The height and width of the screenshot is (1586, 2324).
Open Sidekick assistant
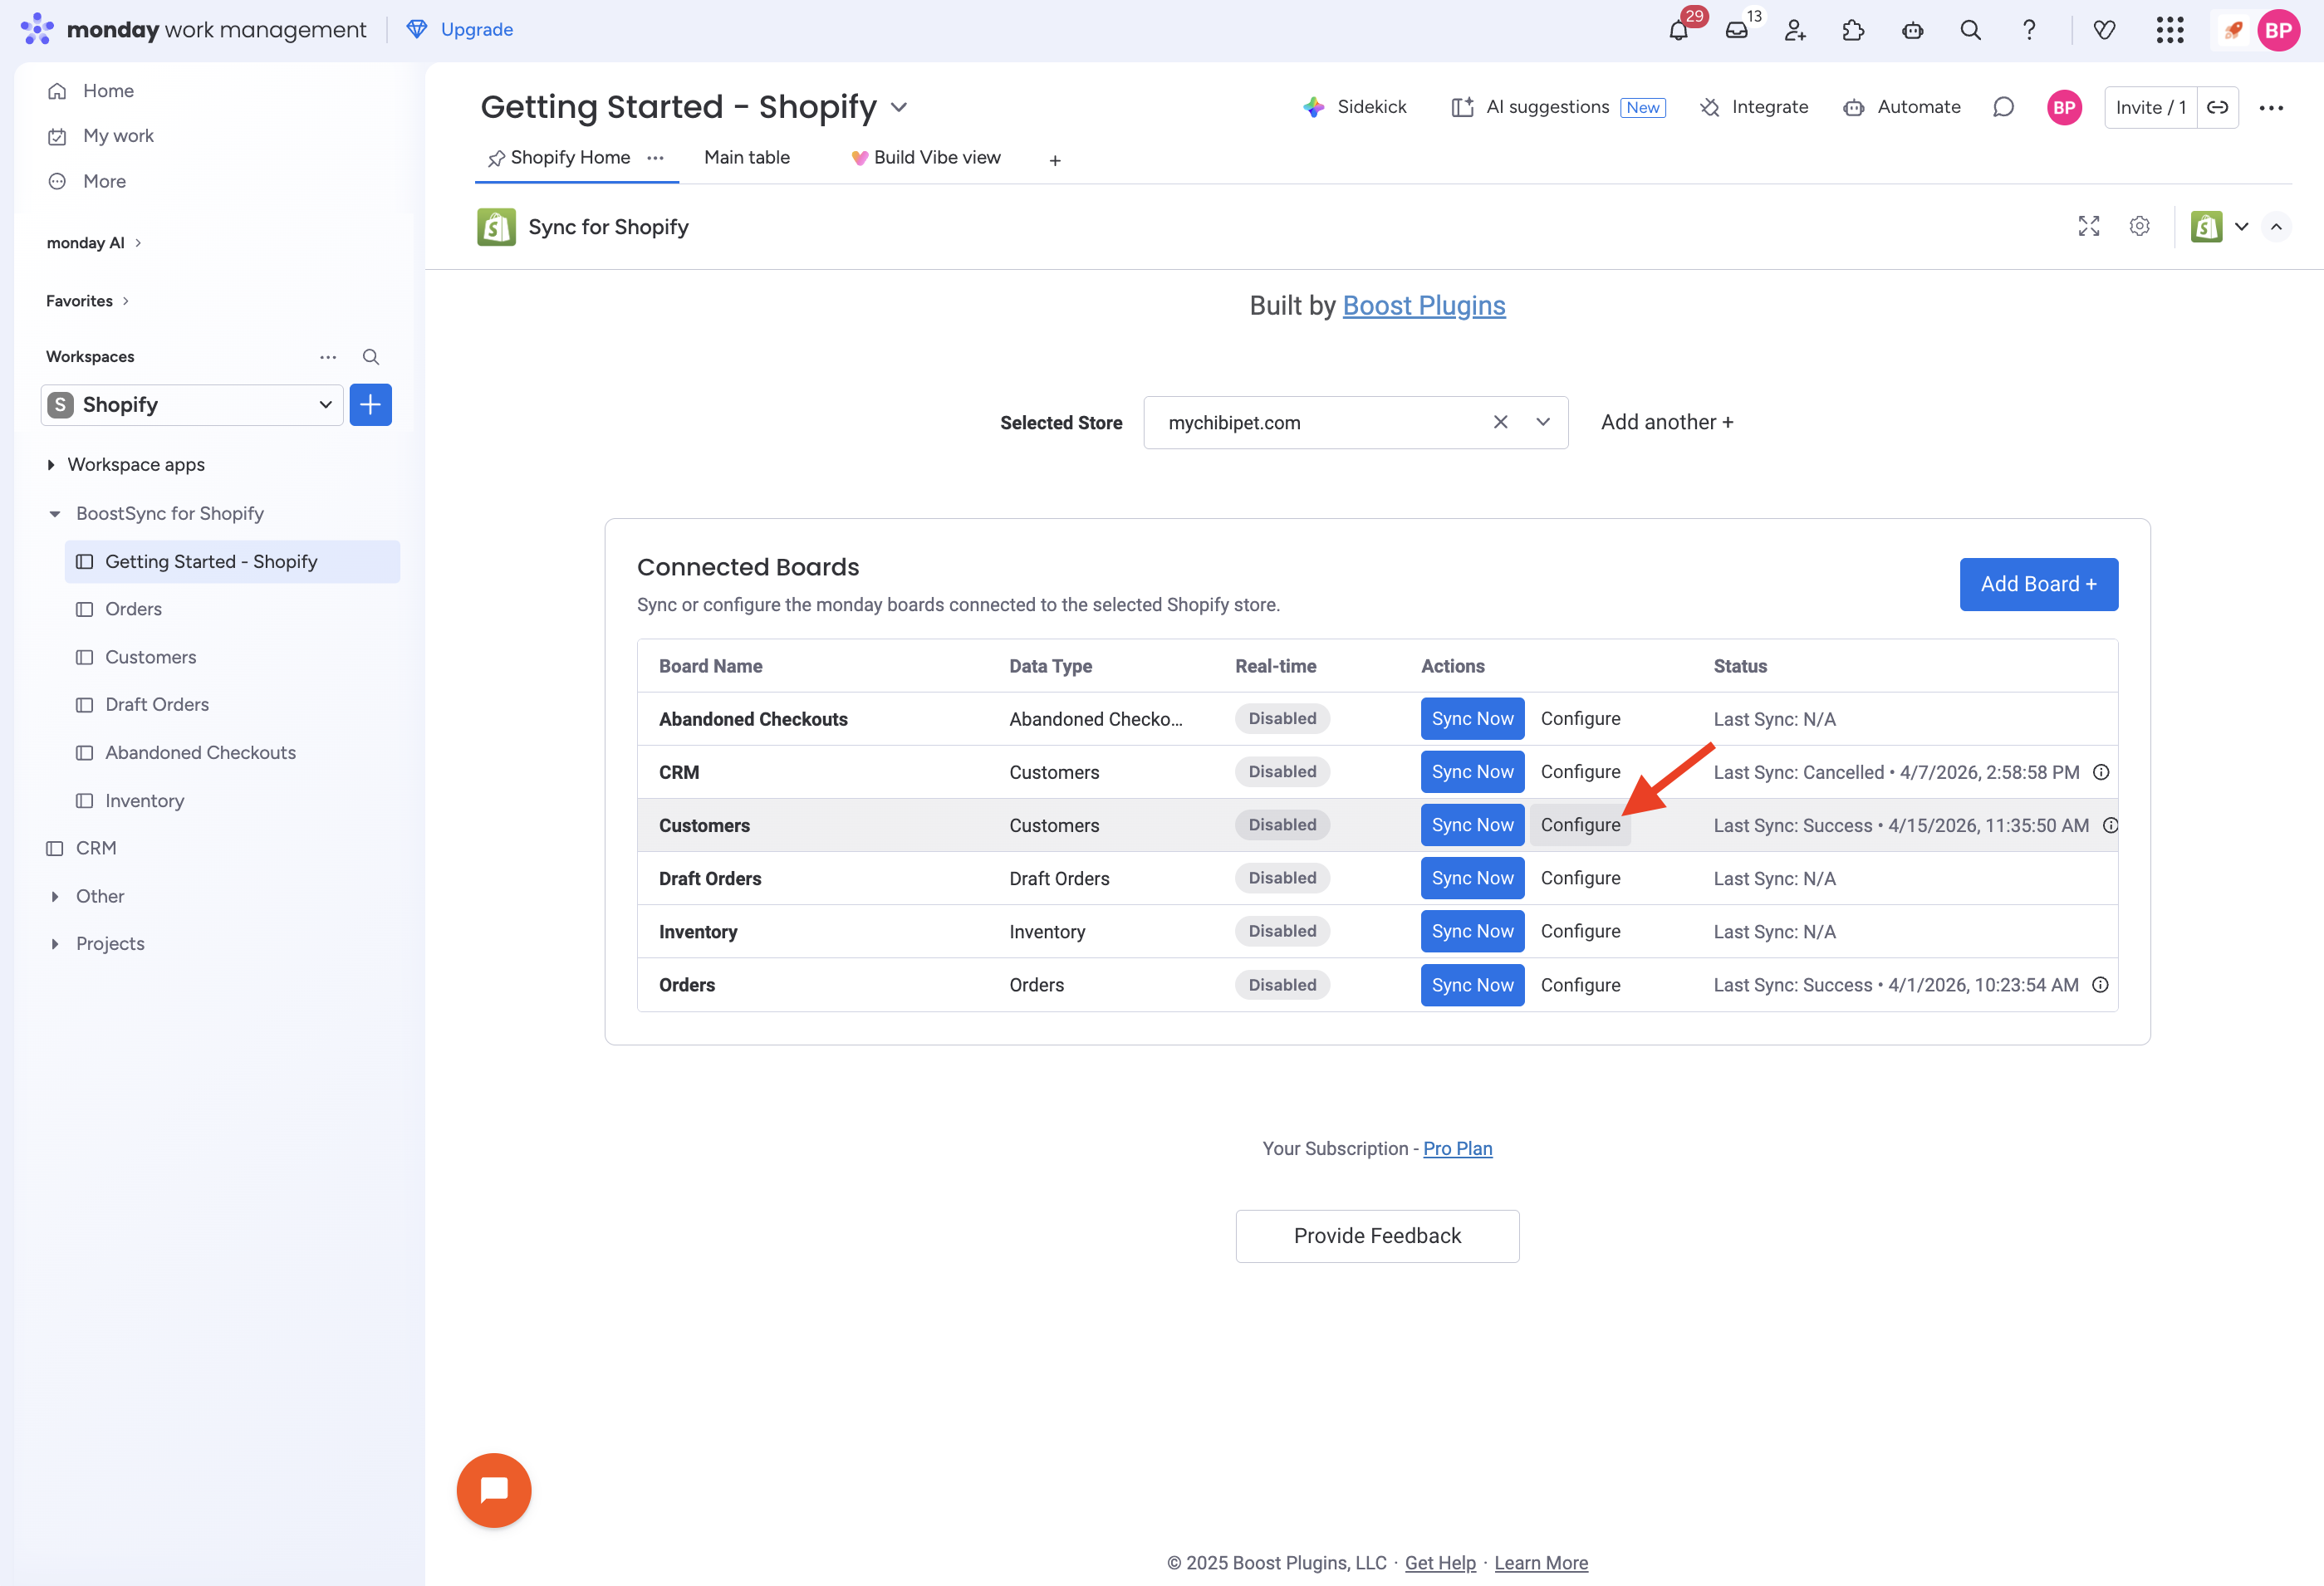coord(1355,107)
